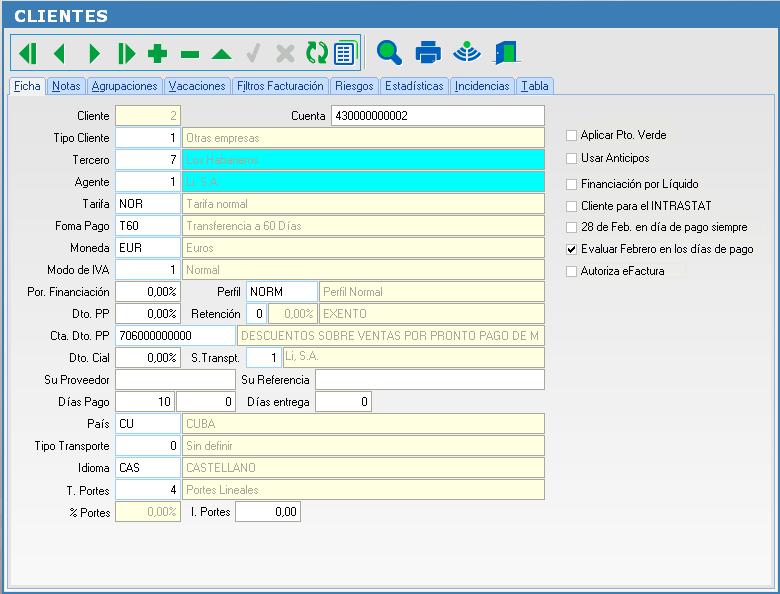780x594 pixels.
Task: Open the Estadísticas tab
Action: pos(414,86)
